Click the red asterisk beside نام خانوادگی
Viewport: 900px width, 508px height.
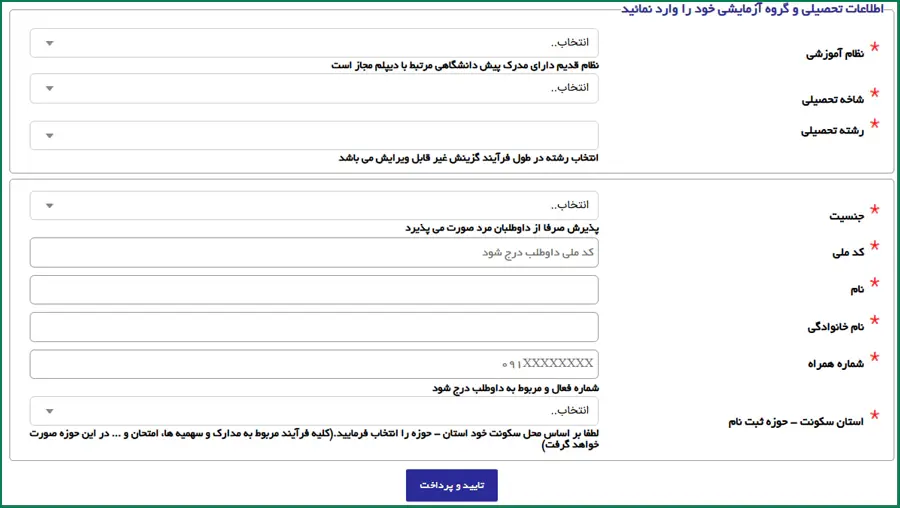(874, 321)
